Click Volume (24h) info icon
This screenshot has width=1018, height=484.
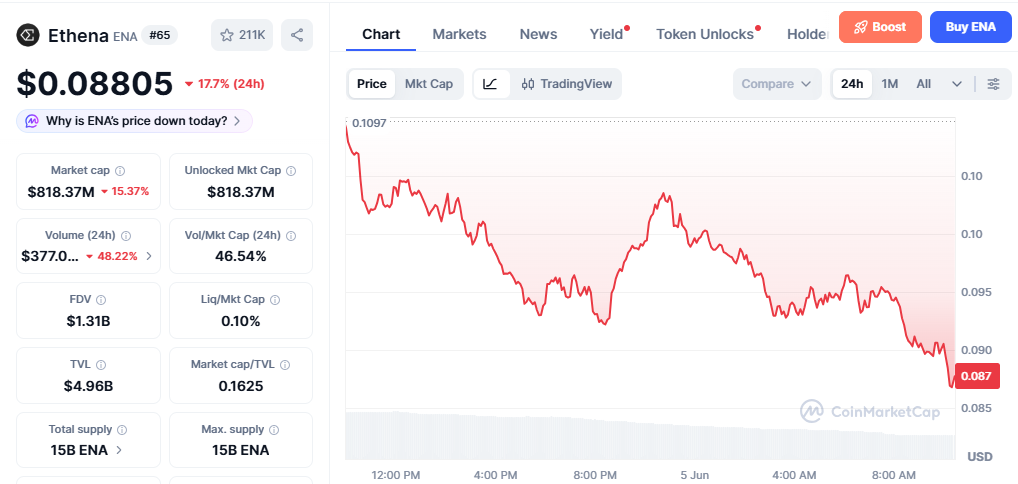tap(126, 236)
